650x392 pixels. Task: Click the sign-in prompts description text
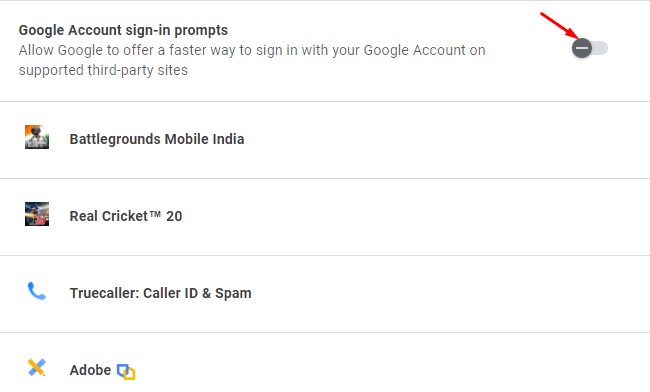252,60
